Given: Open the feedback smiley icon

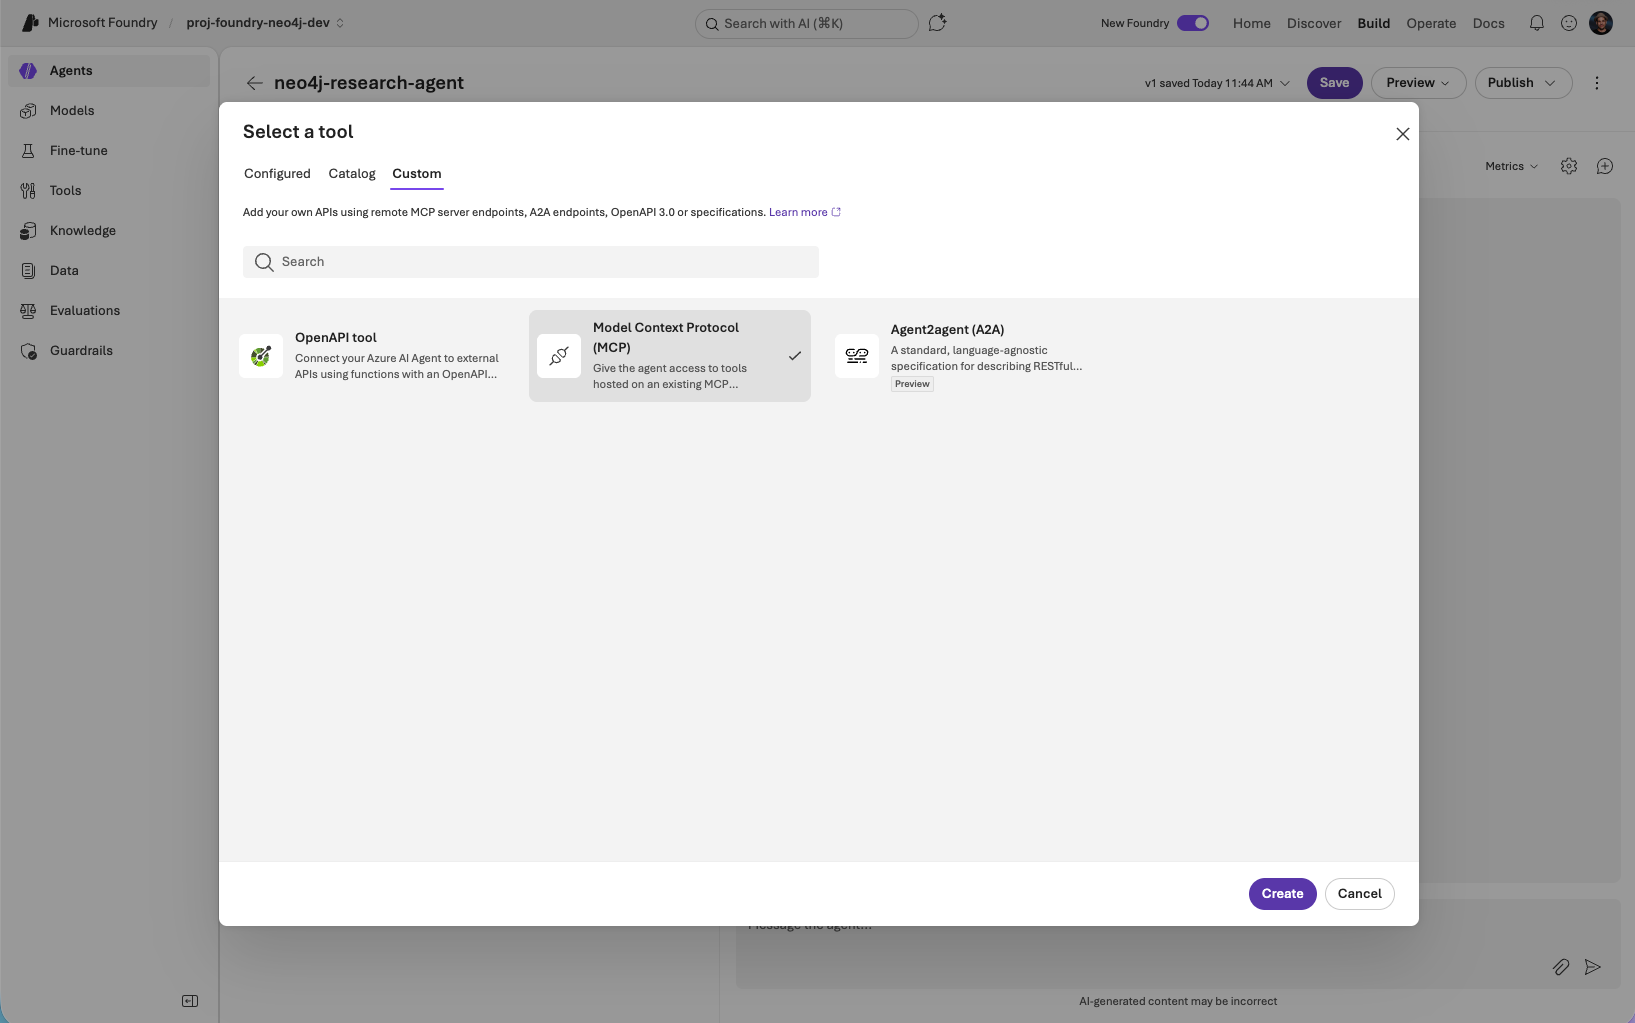Looking at the screenshot, I should (x=1569, y=23).
